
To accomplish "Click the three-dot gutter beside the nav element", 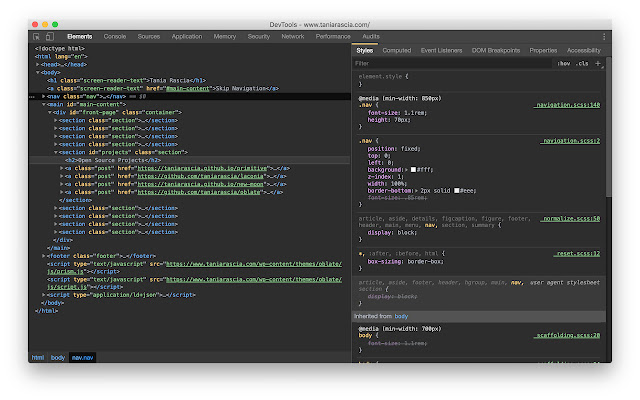I will 33,97.
